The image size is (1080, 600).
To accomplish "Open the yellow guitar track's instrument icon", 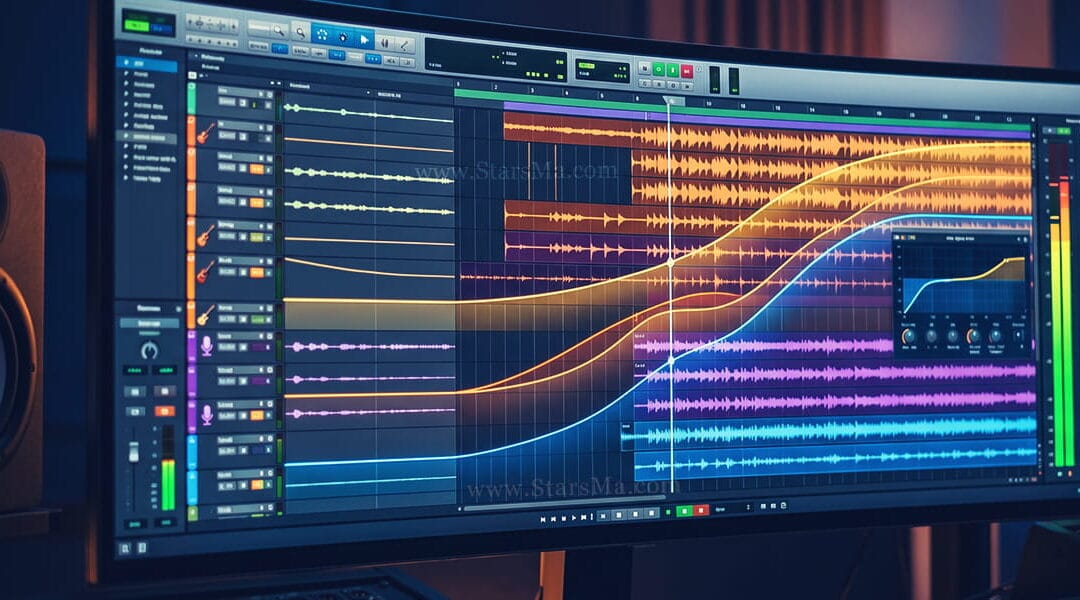I will pyautogui.click(x=205, y=315).
